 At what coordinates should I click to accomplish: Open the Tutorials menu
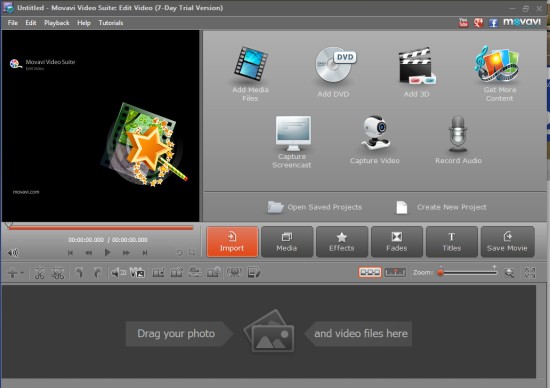pyautogui.click(x=110, y=23)
